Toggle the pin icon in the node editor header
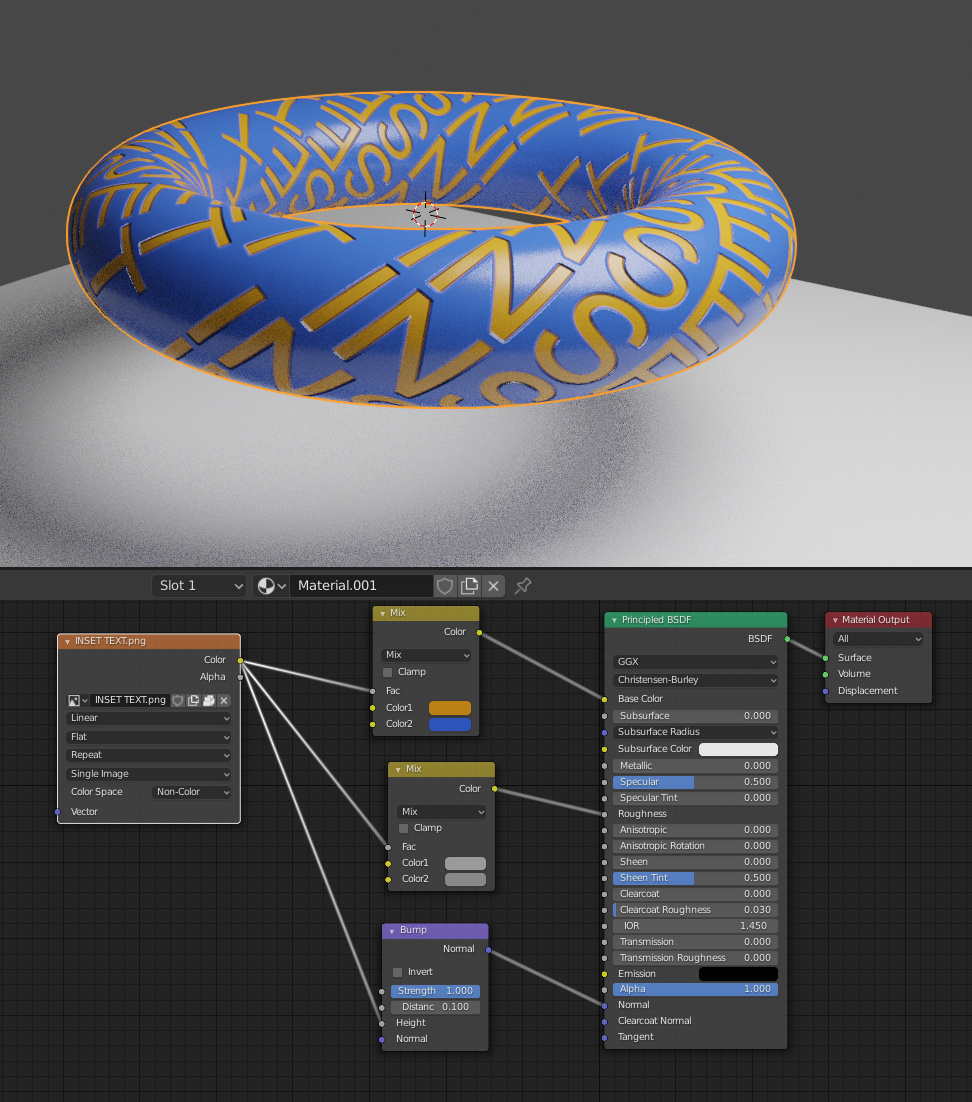 click(x=522, y=585)
